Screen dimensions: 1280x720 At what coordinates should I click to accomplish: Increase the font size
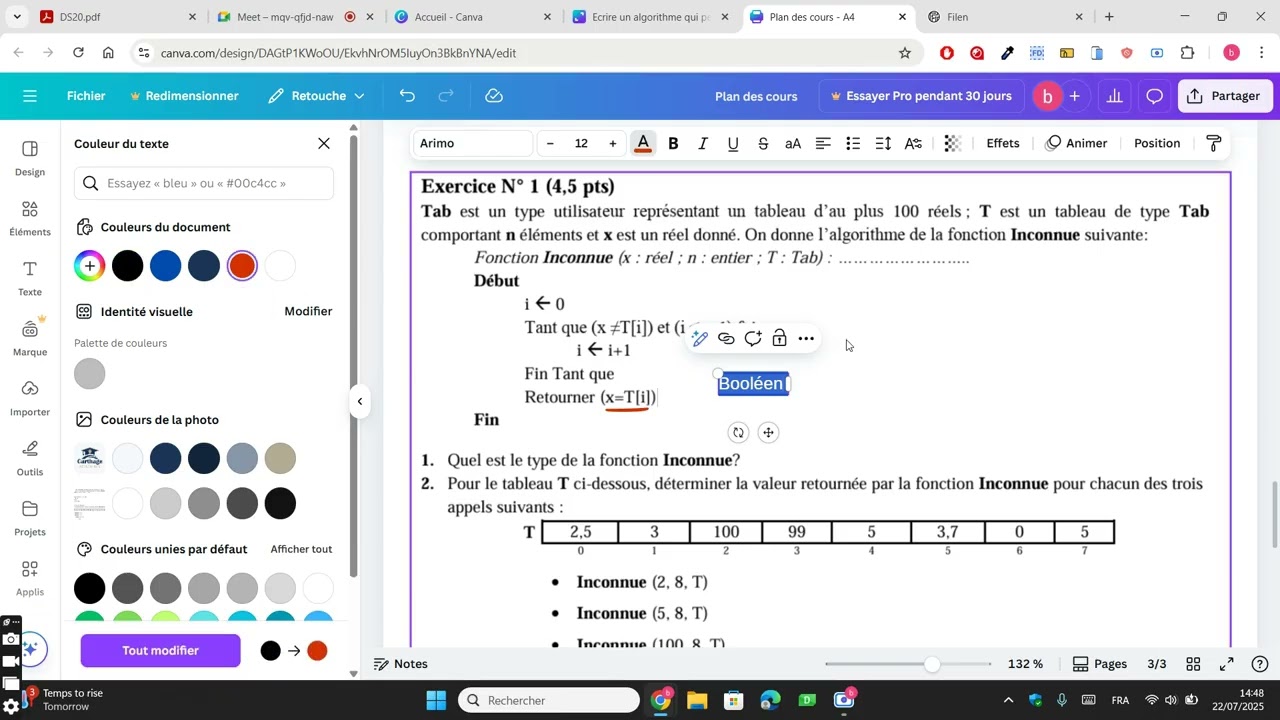click(613, 144)
